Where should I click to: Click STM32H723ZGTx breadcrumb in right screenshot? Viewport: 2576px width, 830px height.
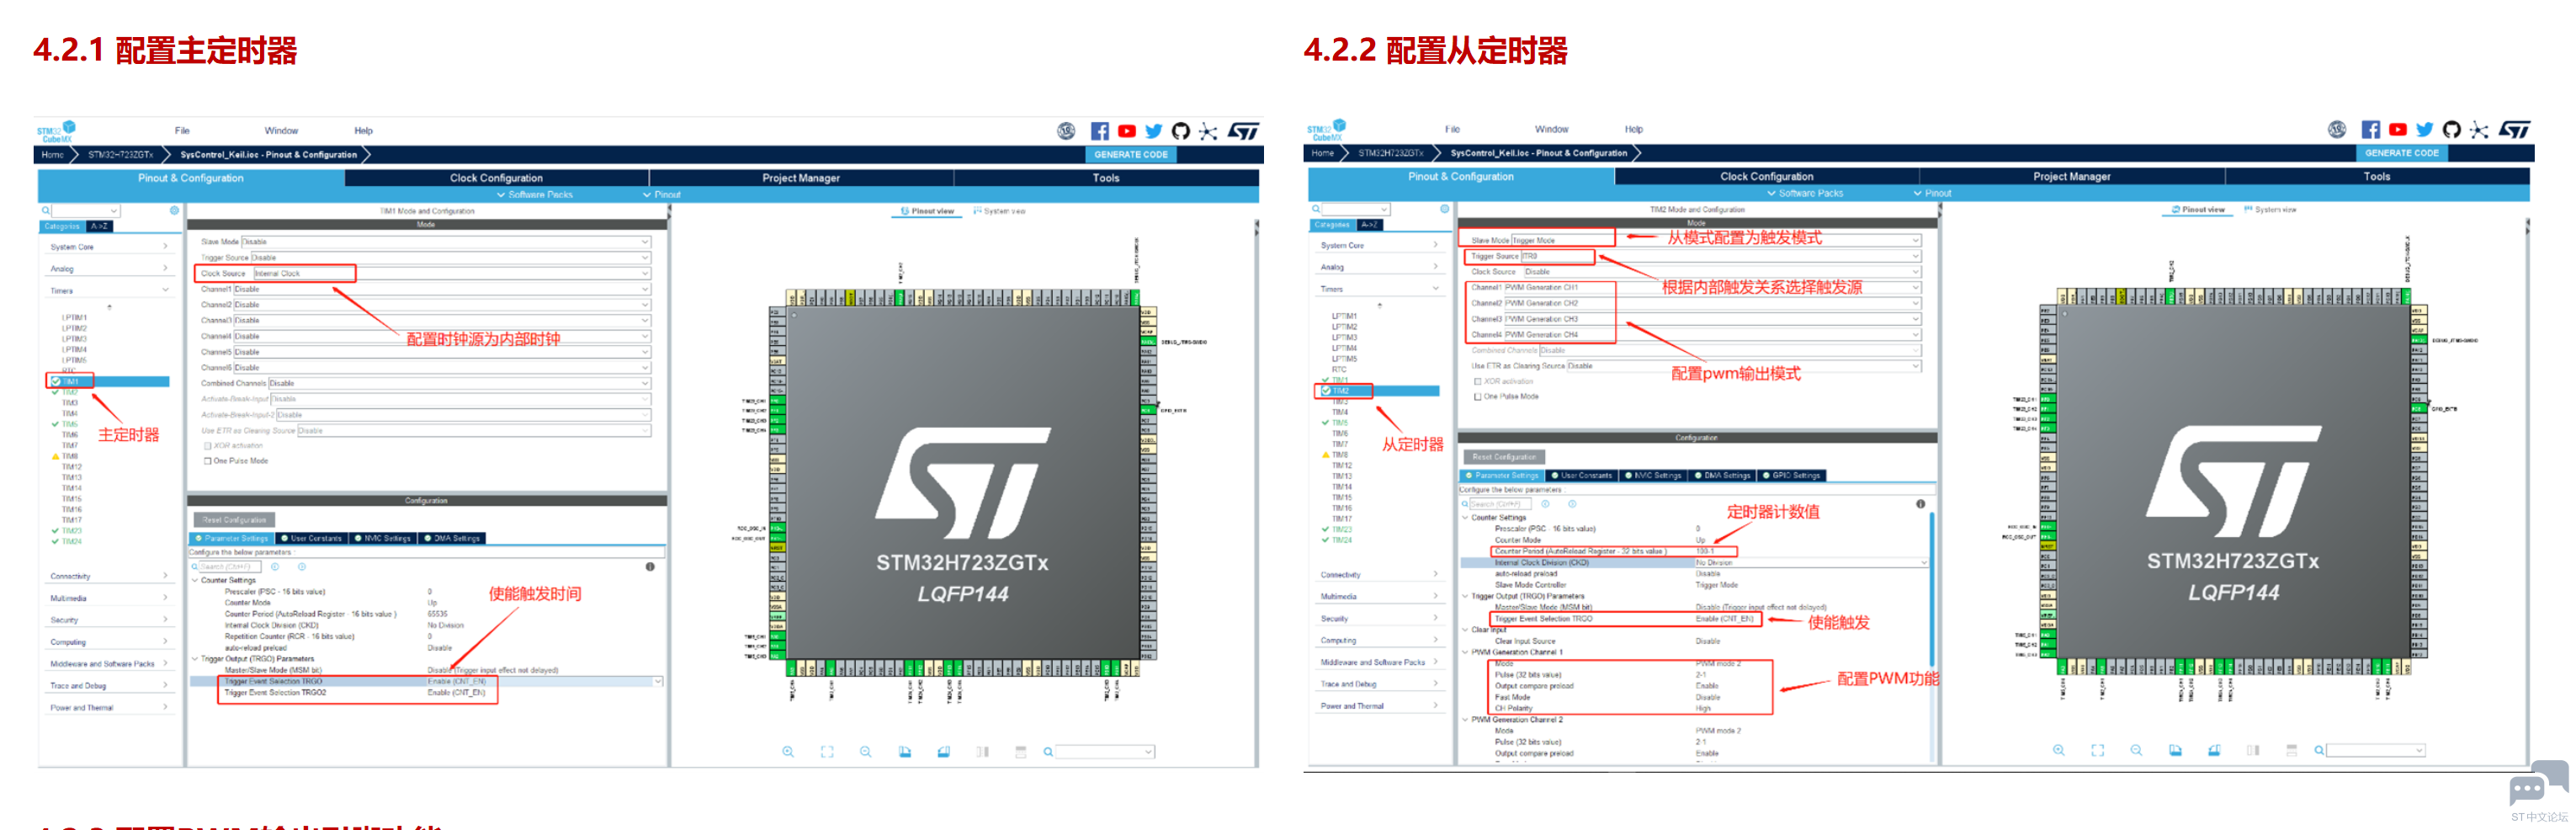[x=1391, y=153]
